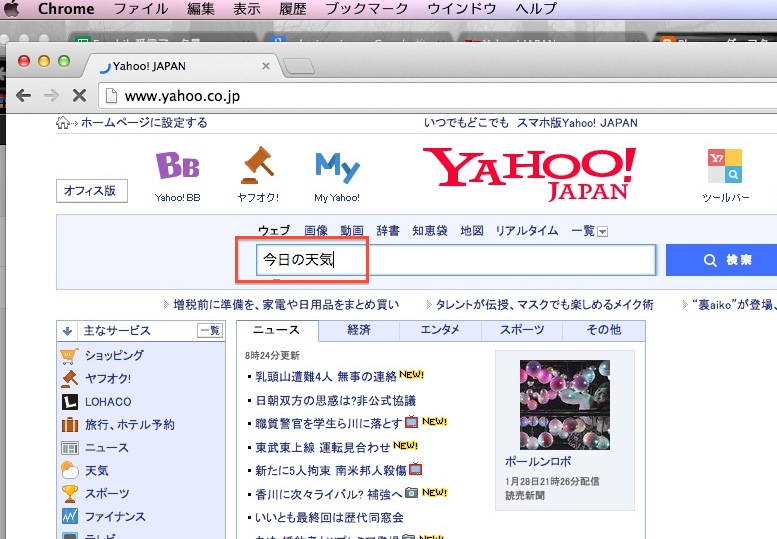
Task: Switch to the ニュース news tab
Action: [x=277, y=330]
